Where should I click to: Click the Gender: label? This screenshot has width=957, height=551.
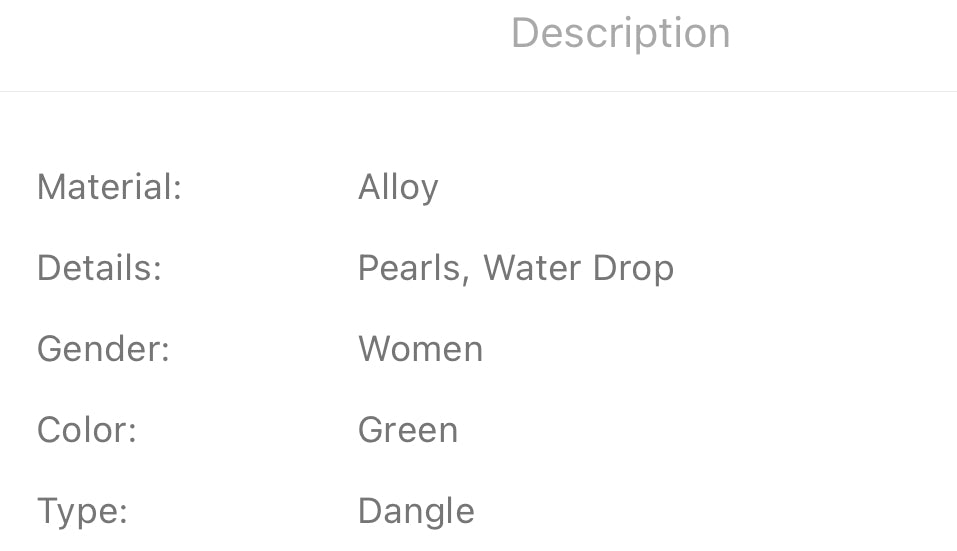click(x=103, y=349)
